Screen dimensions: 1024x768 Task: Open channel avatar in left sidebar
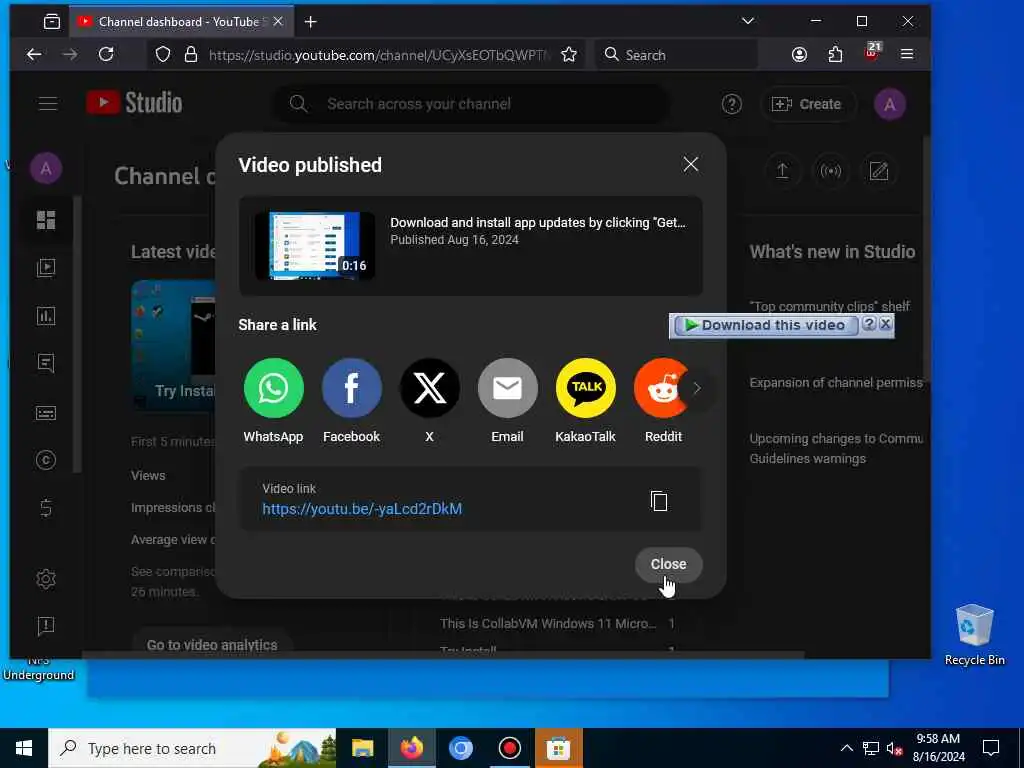46,168
